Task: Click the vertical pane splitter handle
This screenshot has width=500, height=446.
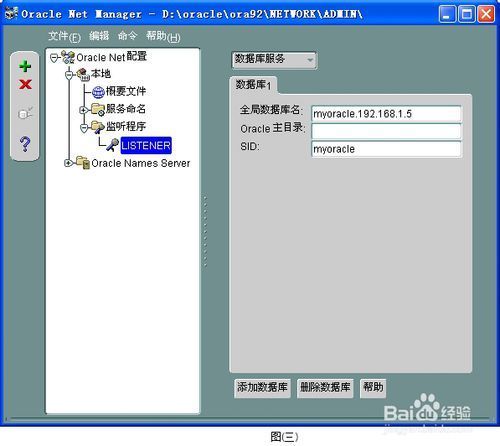Action: [205, 232]
